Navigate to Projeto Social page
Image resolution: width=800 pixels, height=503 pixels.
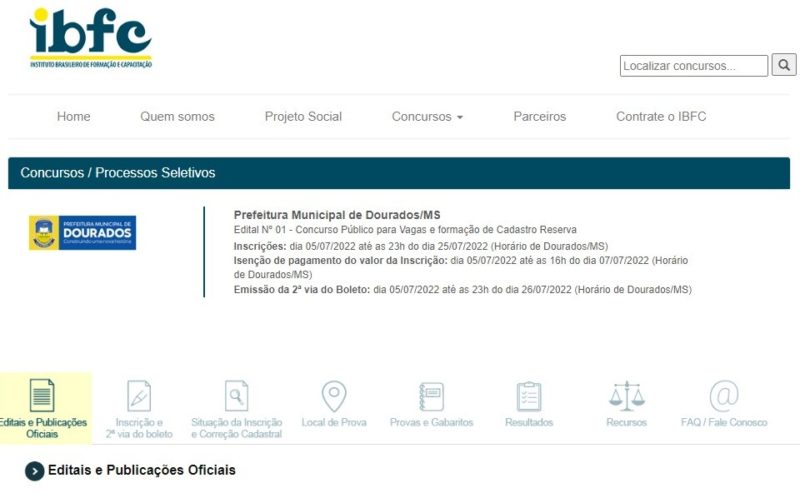303,117
